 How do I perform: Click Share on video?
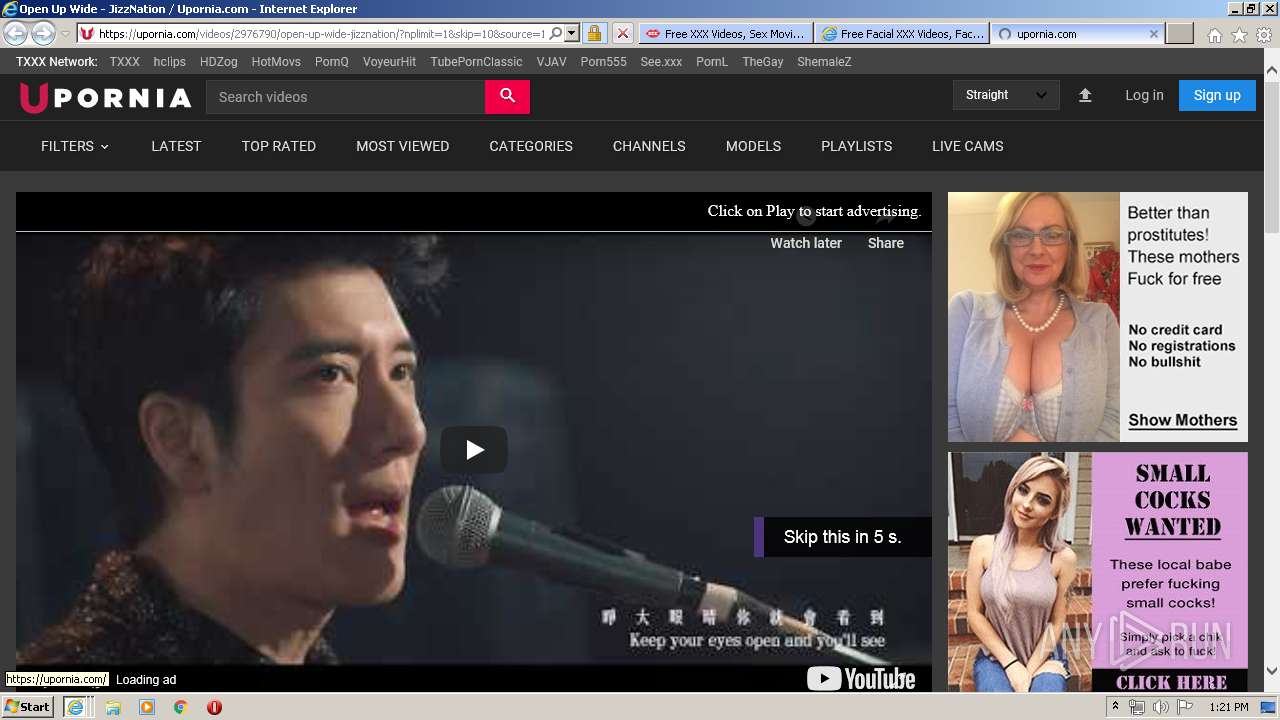[x=885, y=243]
